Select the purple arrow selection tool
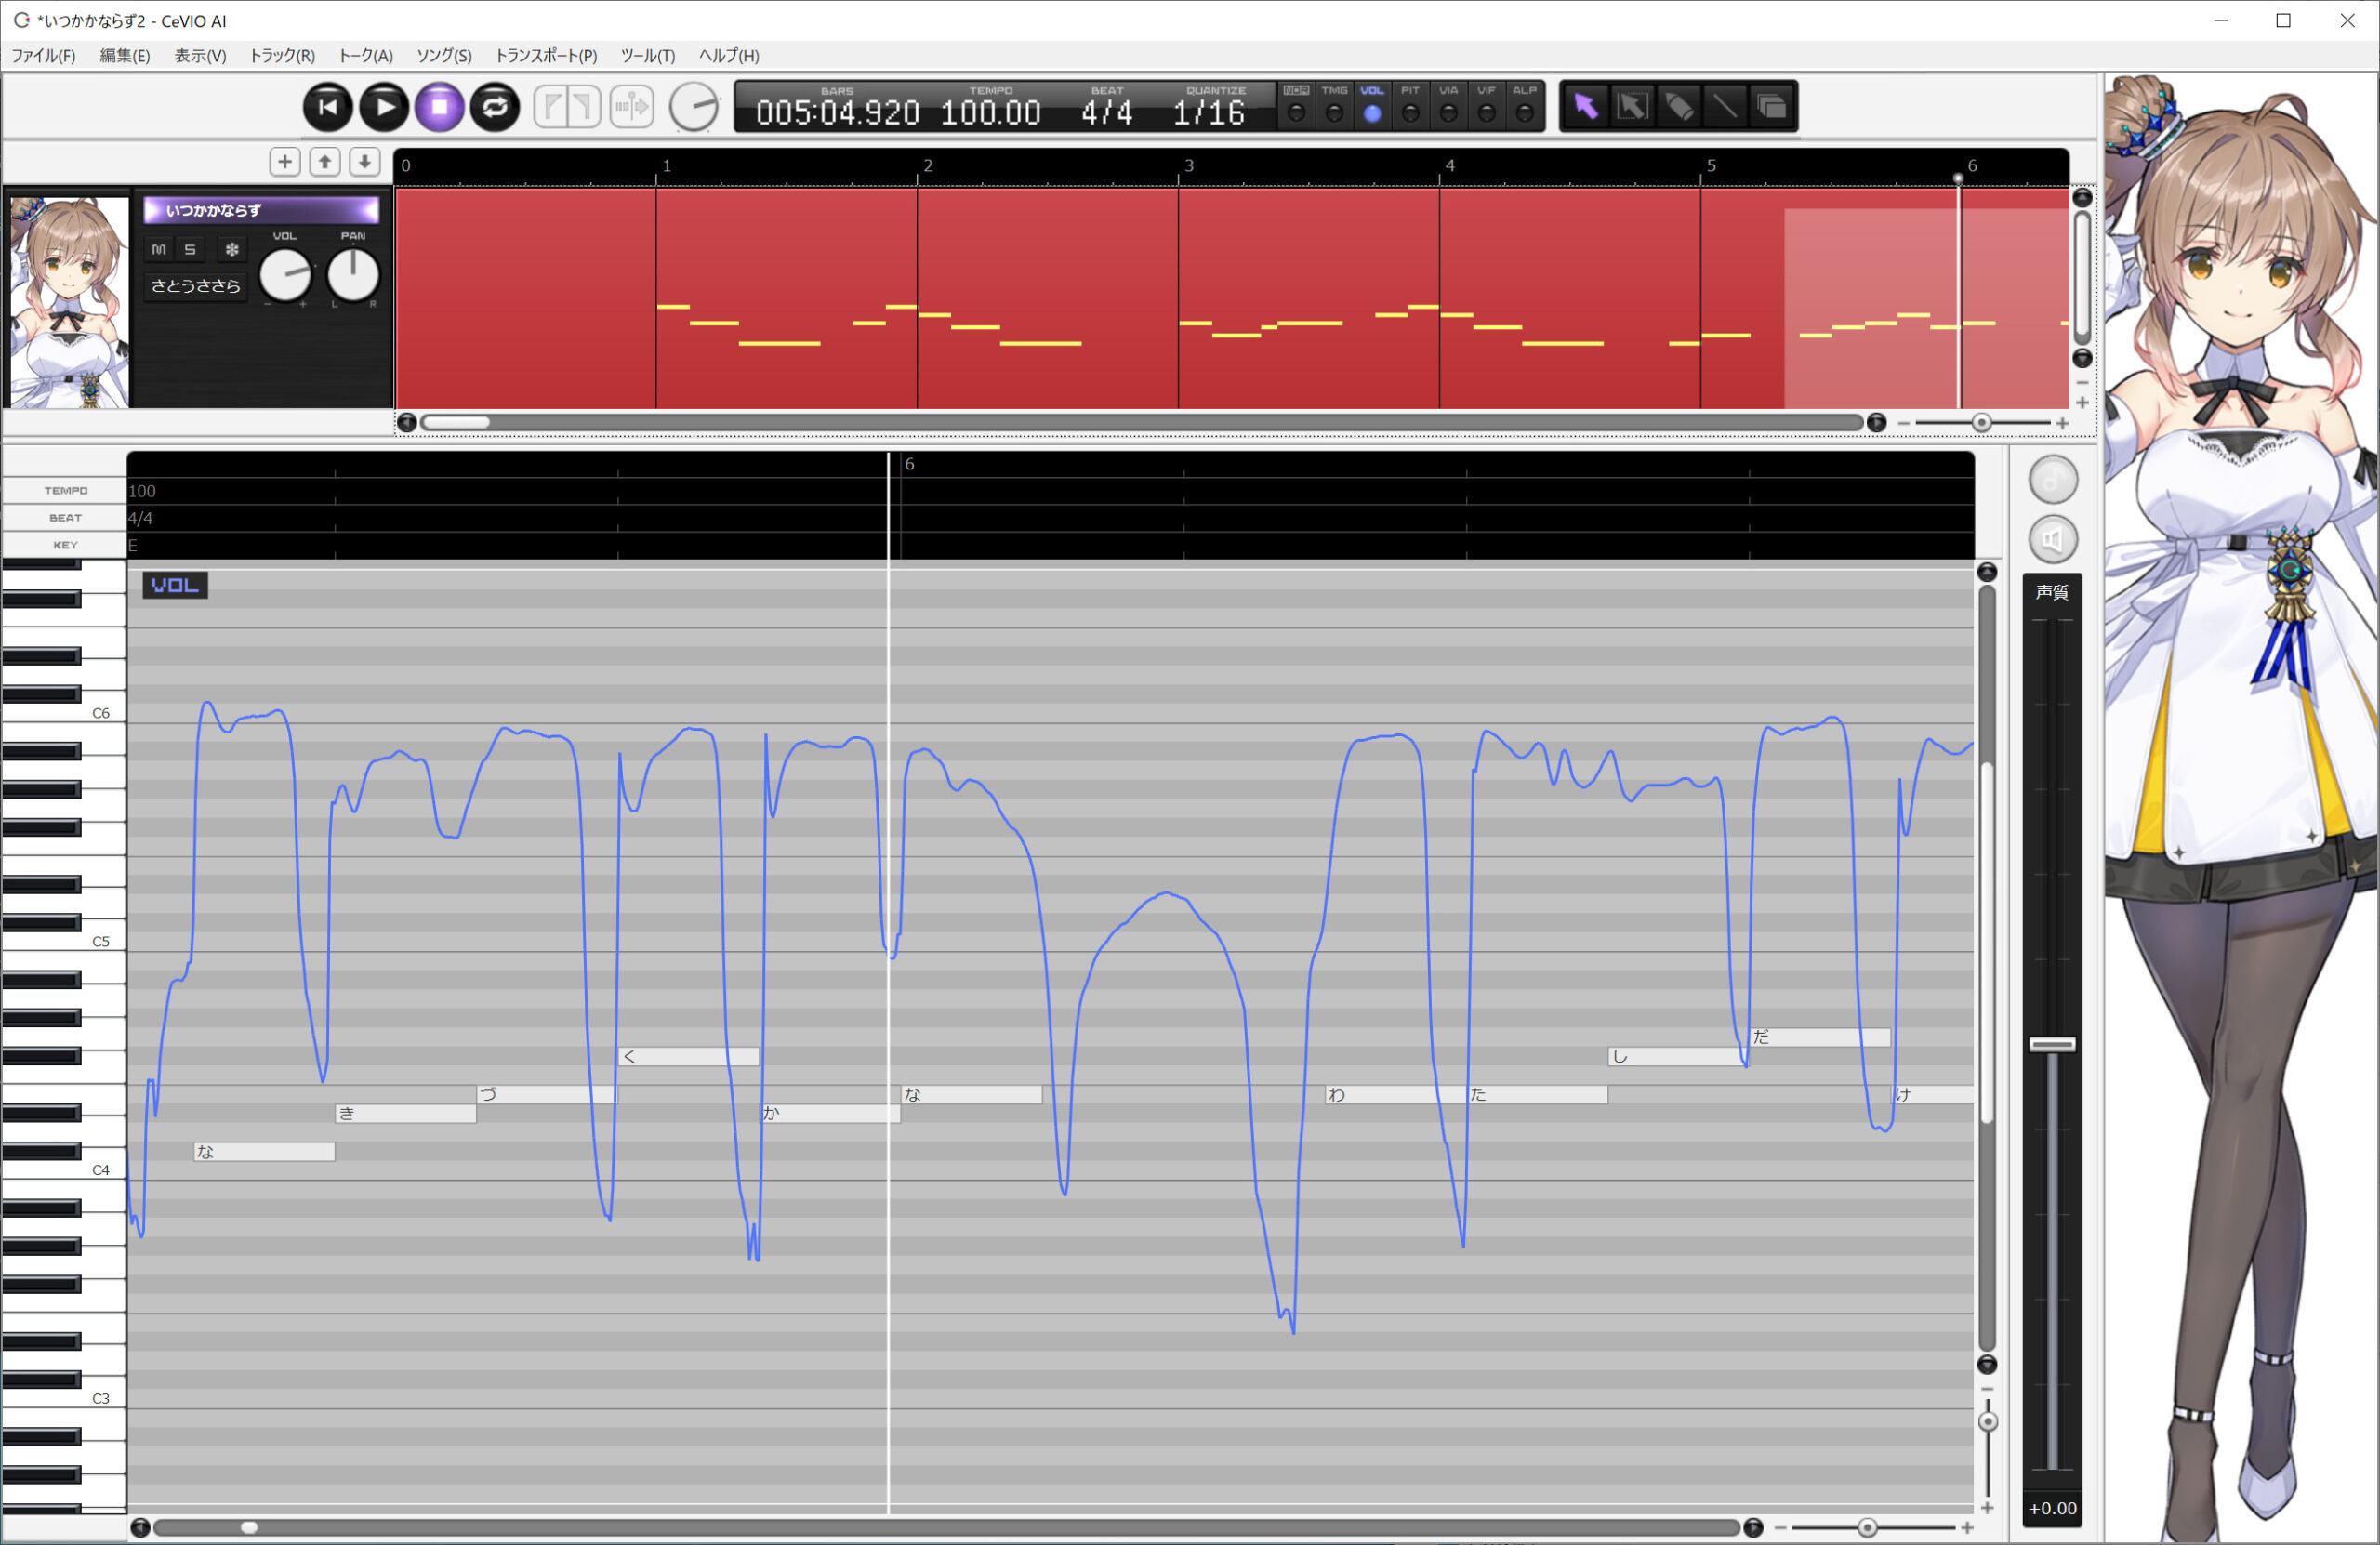The image size is (2380, 1545). click(1586, 106)
